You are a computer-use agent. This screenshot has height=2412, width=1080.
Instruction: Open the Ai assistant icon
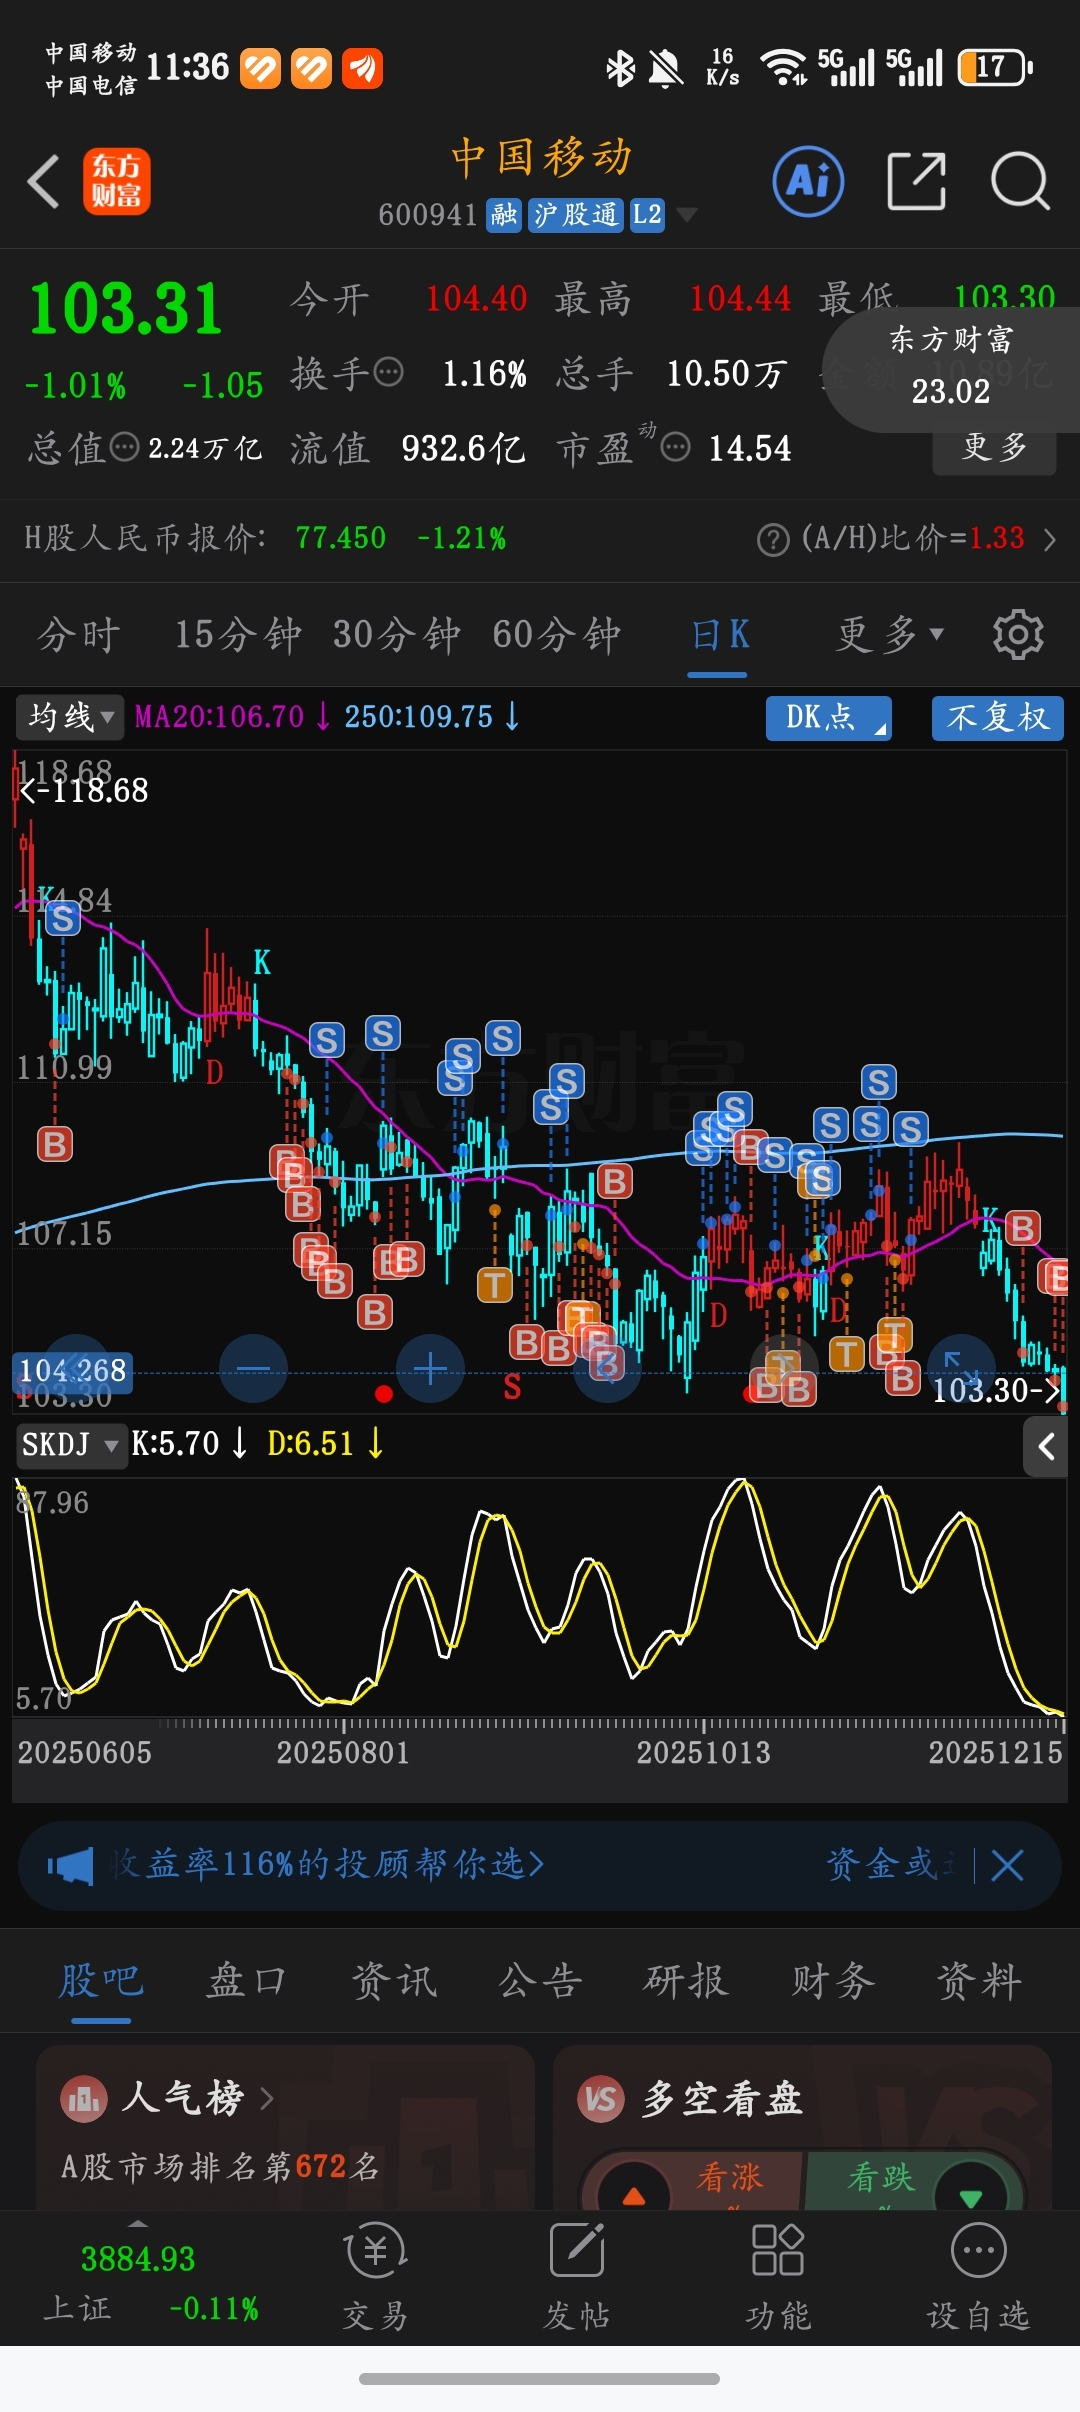808,181
